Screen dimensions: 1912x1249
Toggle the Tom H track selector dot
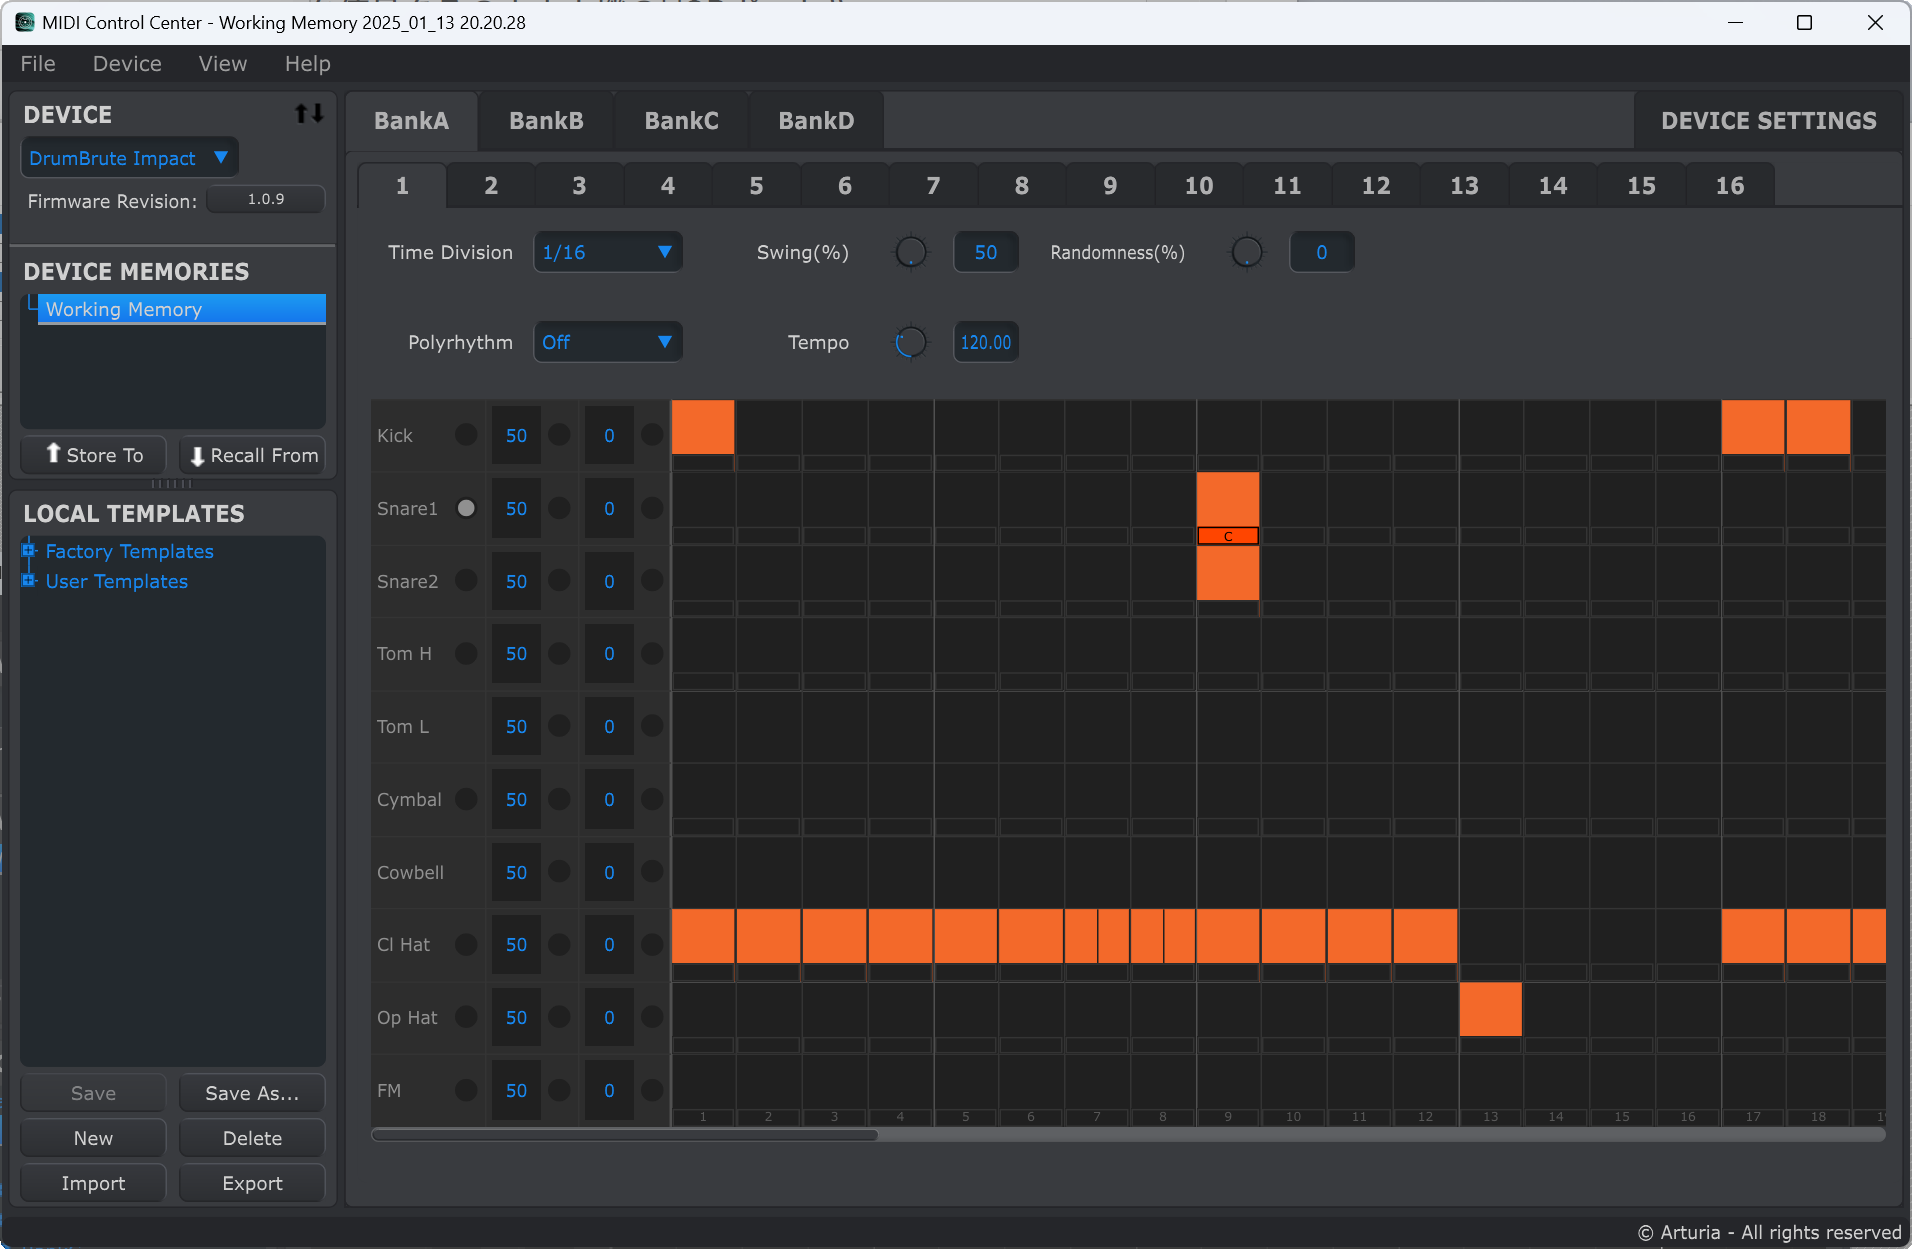[x=466, y=653]
